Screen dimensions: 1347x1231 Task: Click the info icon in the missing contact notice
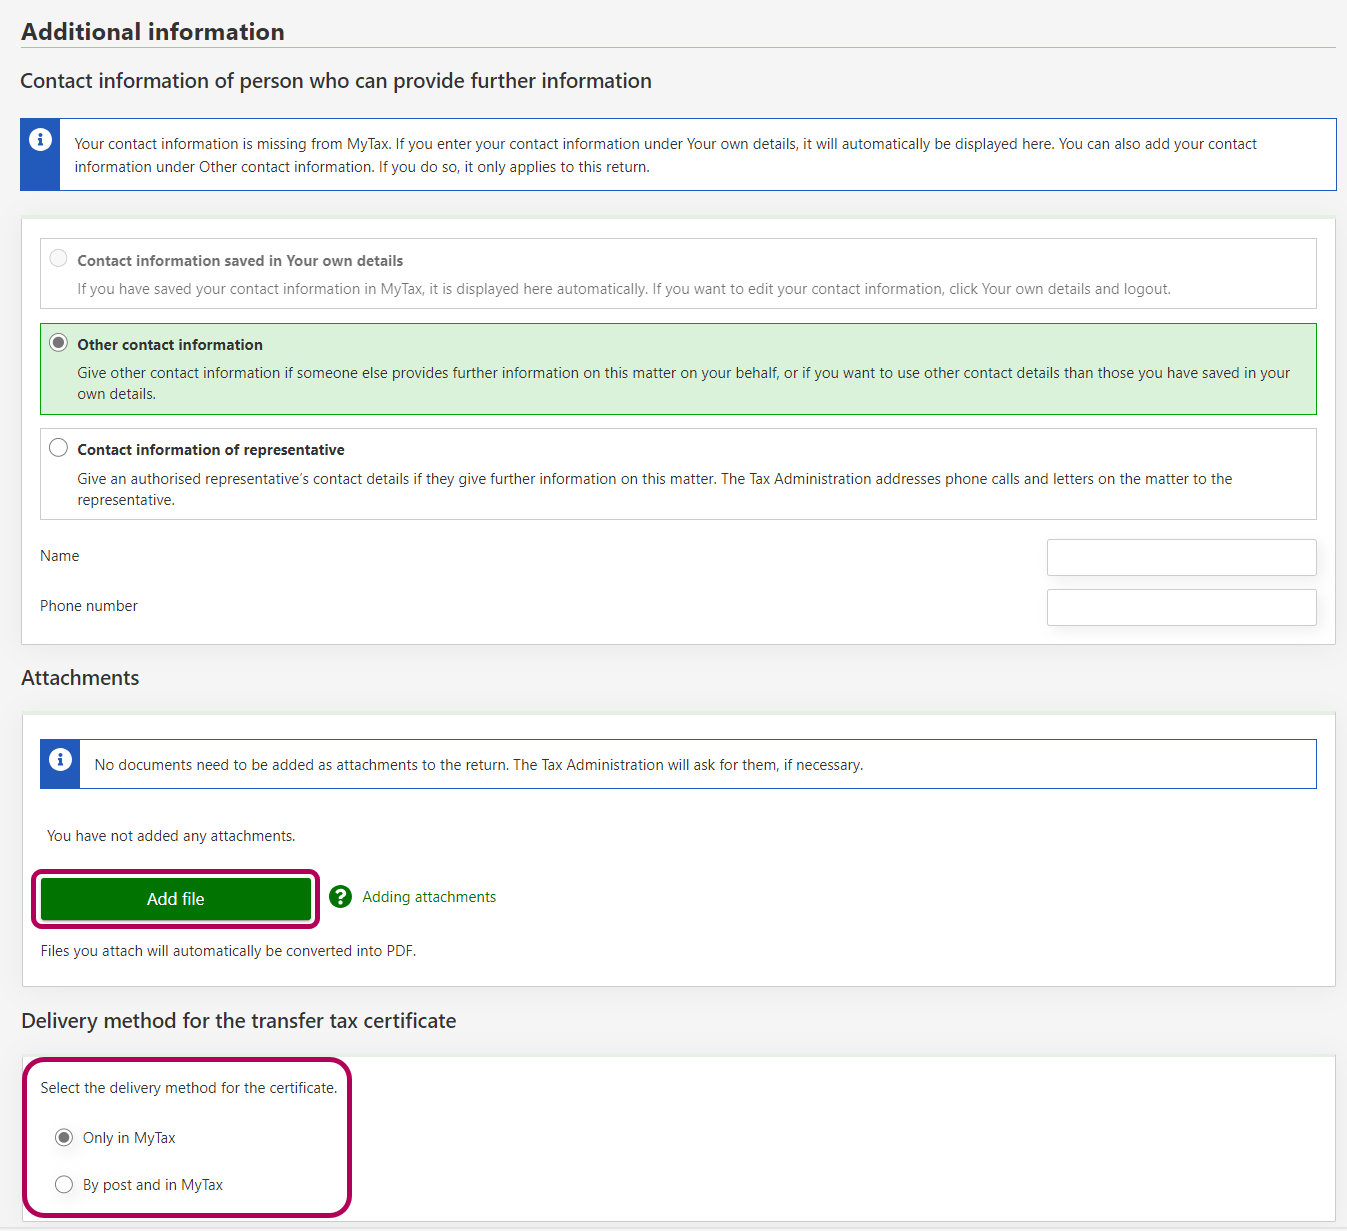40,140
